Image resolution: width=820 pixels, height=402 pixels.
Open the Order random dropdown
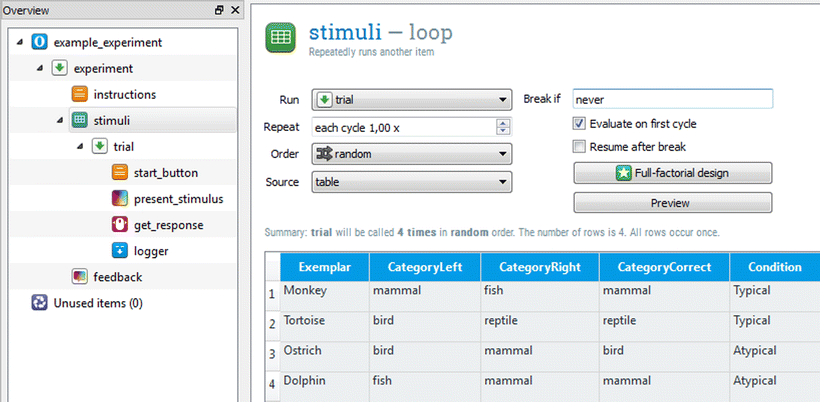point(412,154)
